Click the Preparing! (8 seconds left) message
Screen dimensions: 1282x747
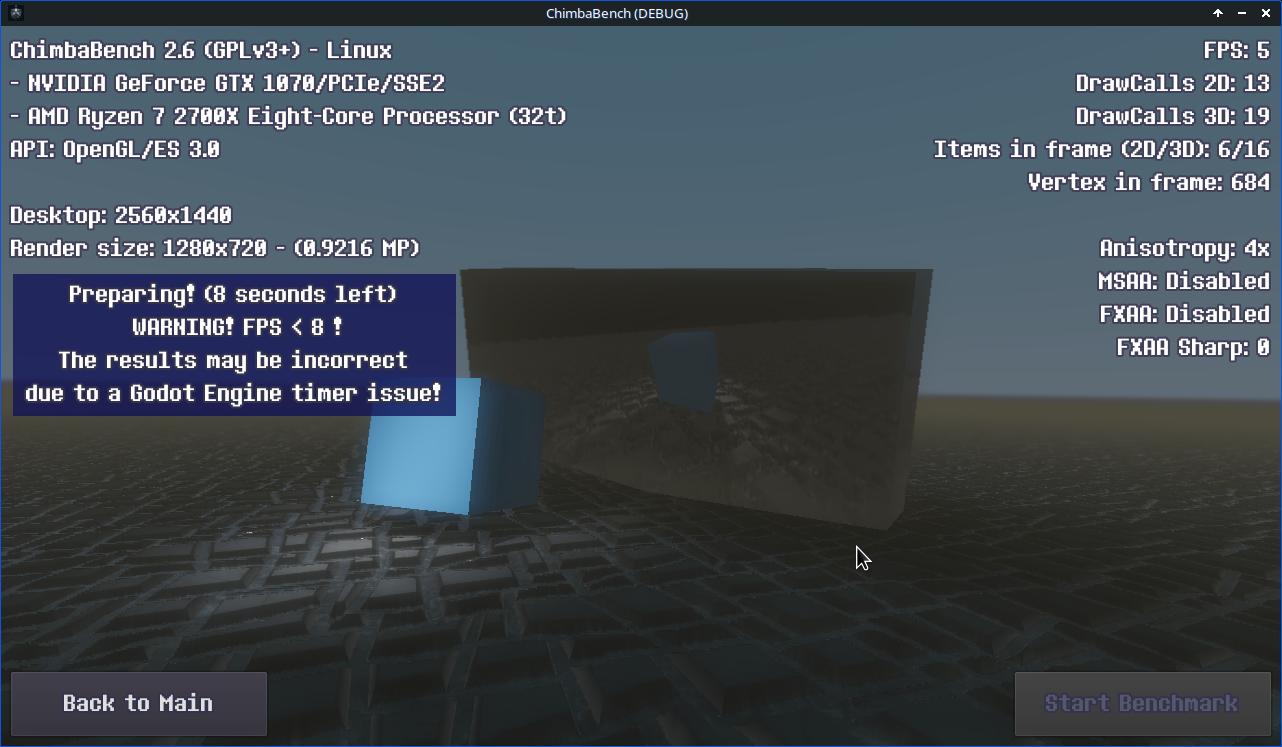click(x=233, y=294)
